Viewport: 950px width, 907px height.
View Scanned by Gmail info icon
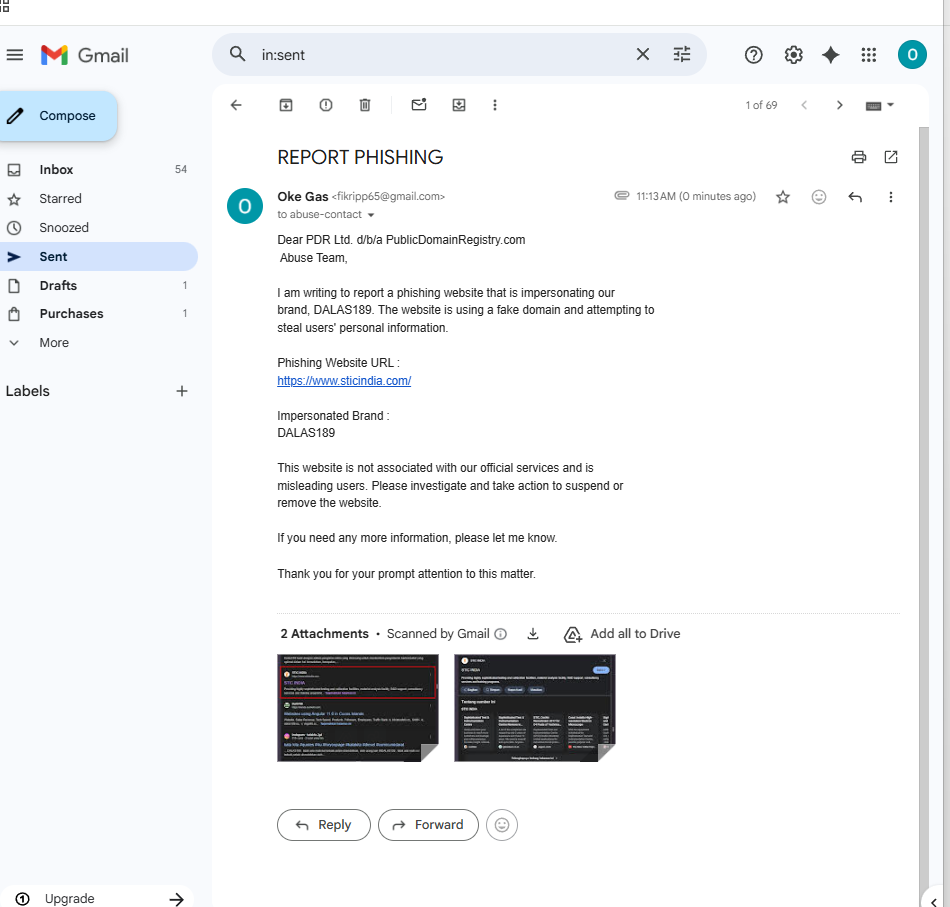[x=500, y=634]
